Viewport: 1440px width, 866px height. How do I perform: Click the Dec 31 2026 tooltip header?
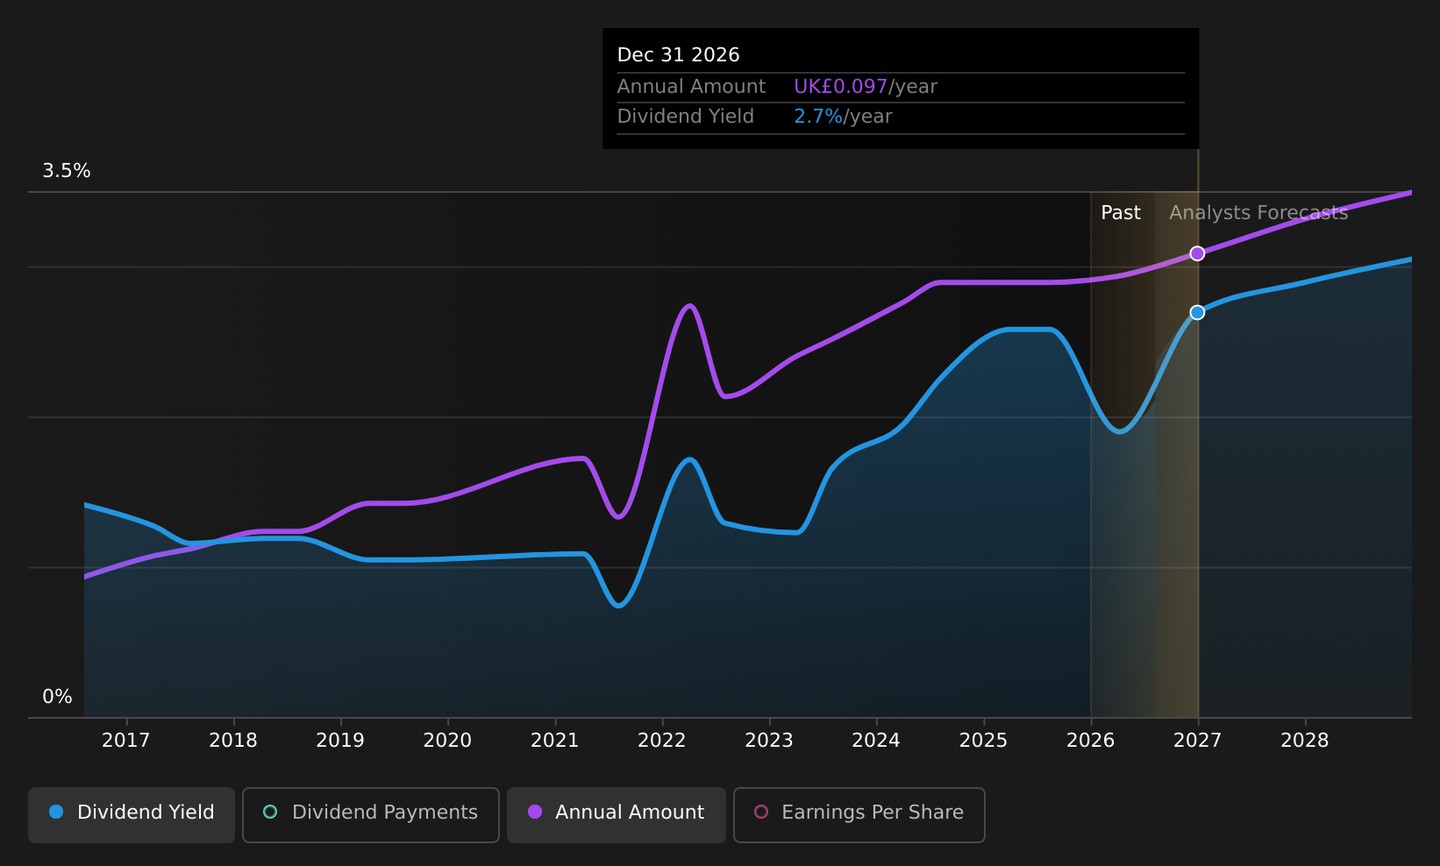pyautogui.click(x=678, y=55)
